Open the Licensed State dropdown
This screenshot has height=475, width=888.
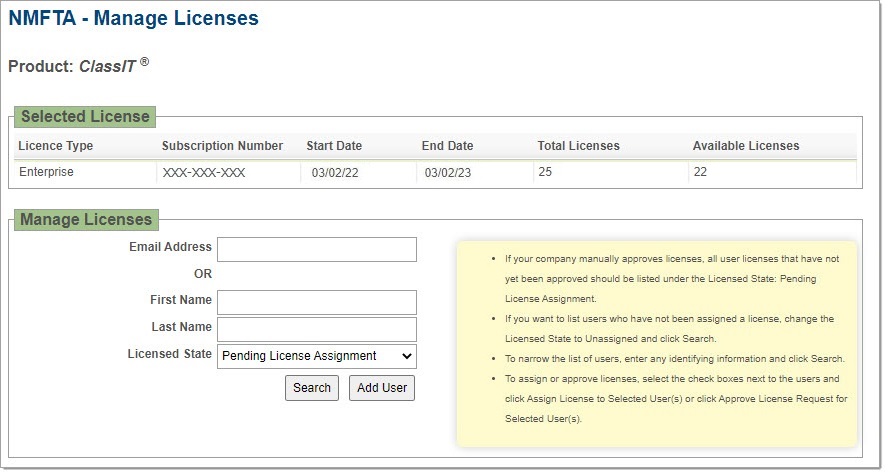click(317, 356)
